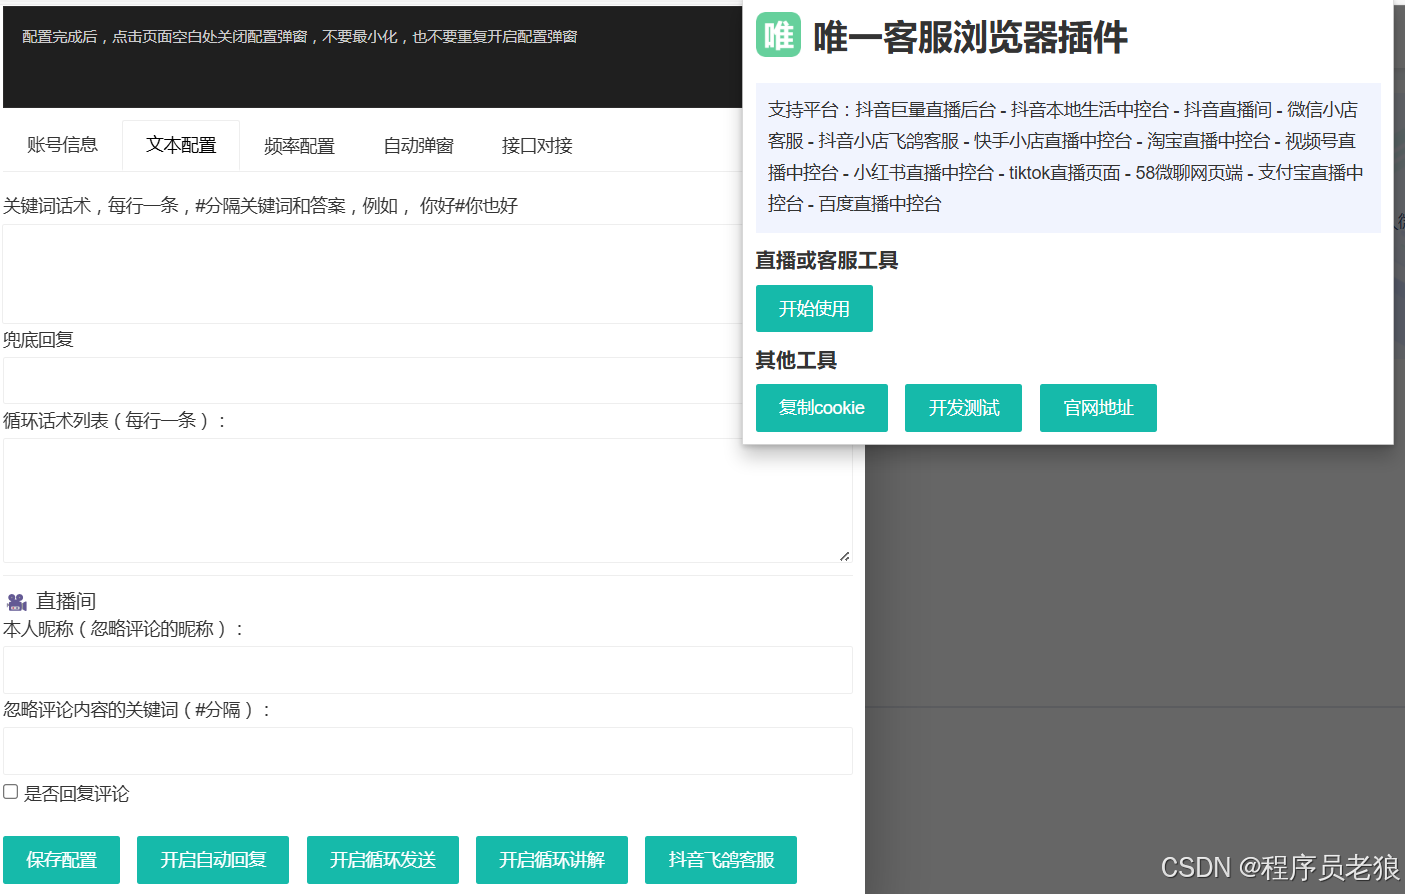Click the 支持平台 description text

coord(1067,157)
